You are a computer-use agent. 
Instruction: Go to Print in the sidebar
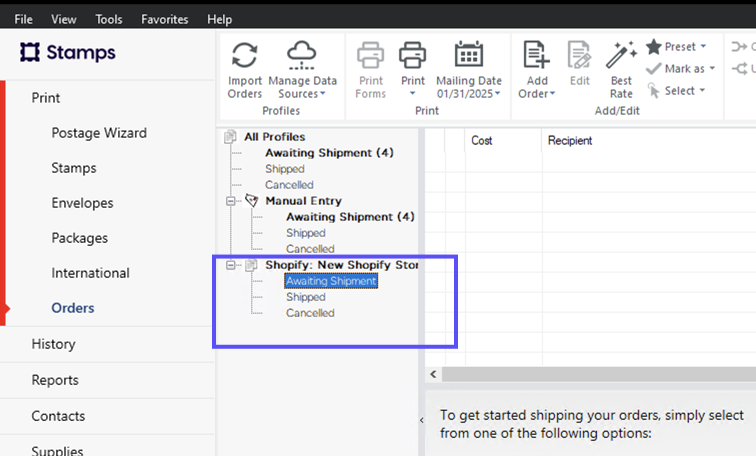tap(46, 98)
